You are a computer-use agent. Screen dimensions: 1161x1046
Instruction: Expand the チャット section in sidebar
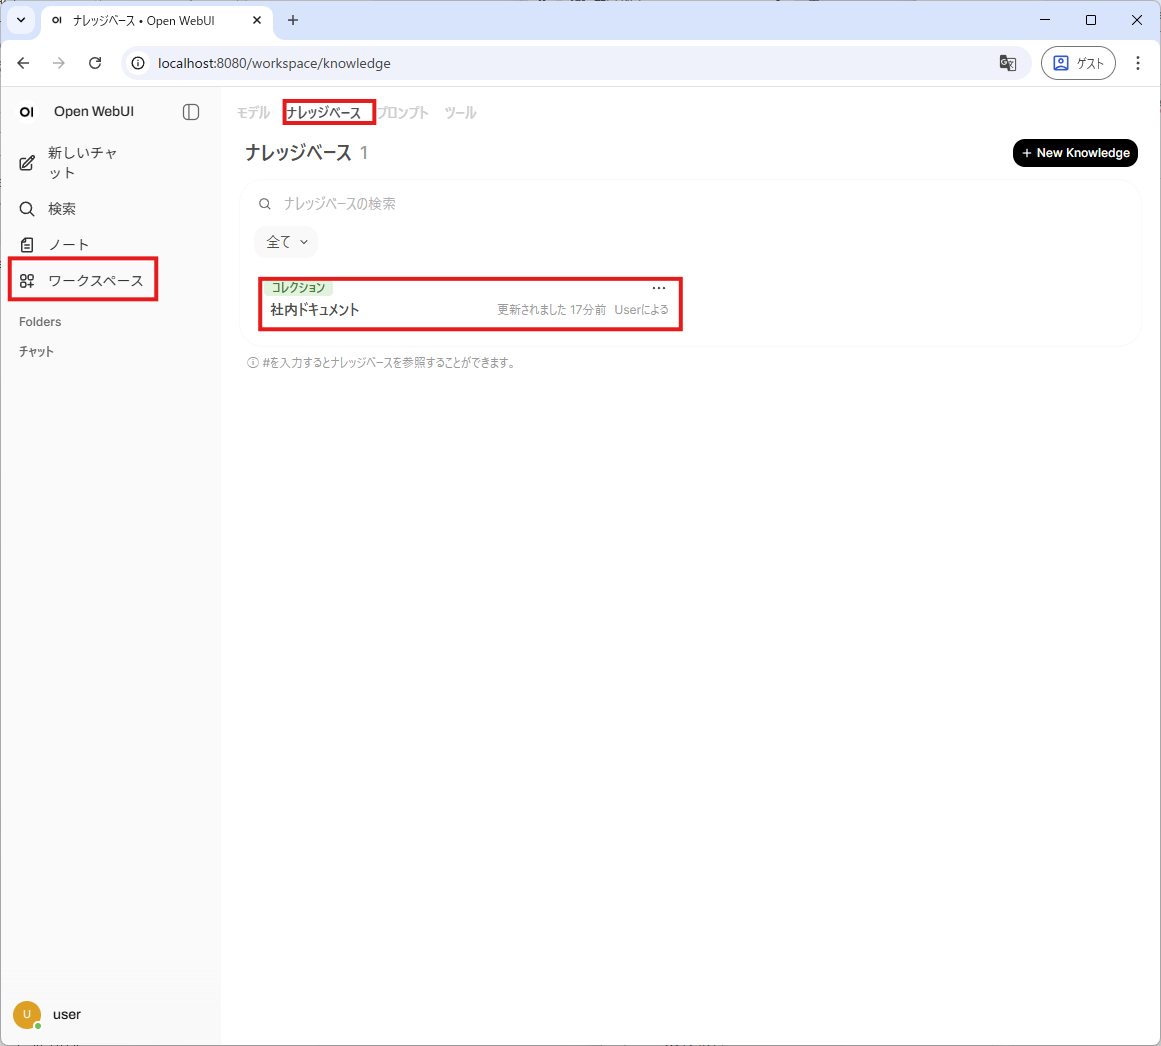coord(36,352)
